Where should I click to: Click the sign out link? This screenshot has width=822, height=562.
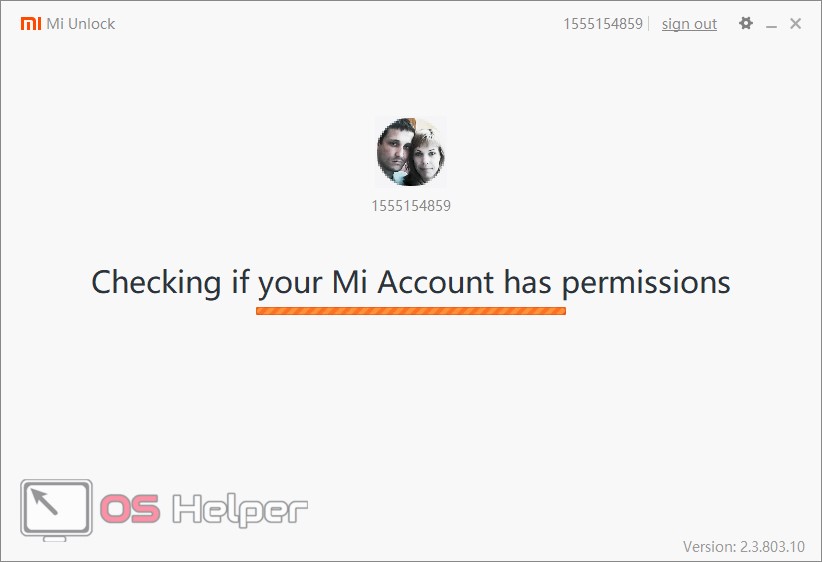tap(689, 24)
